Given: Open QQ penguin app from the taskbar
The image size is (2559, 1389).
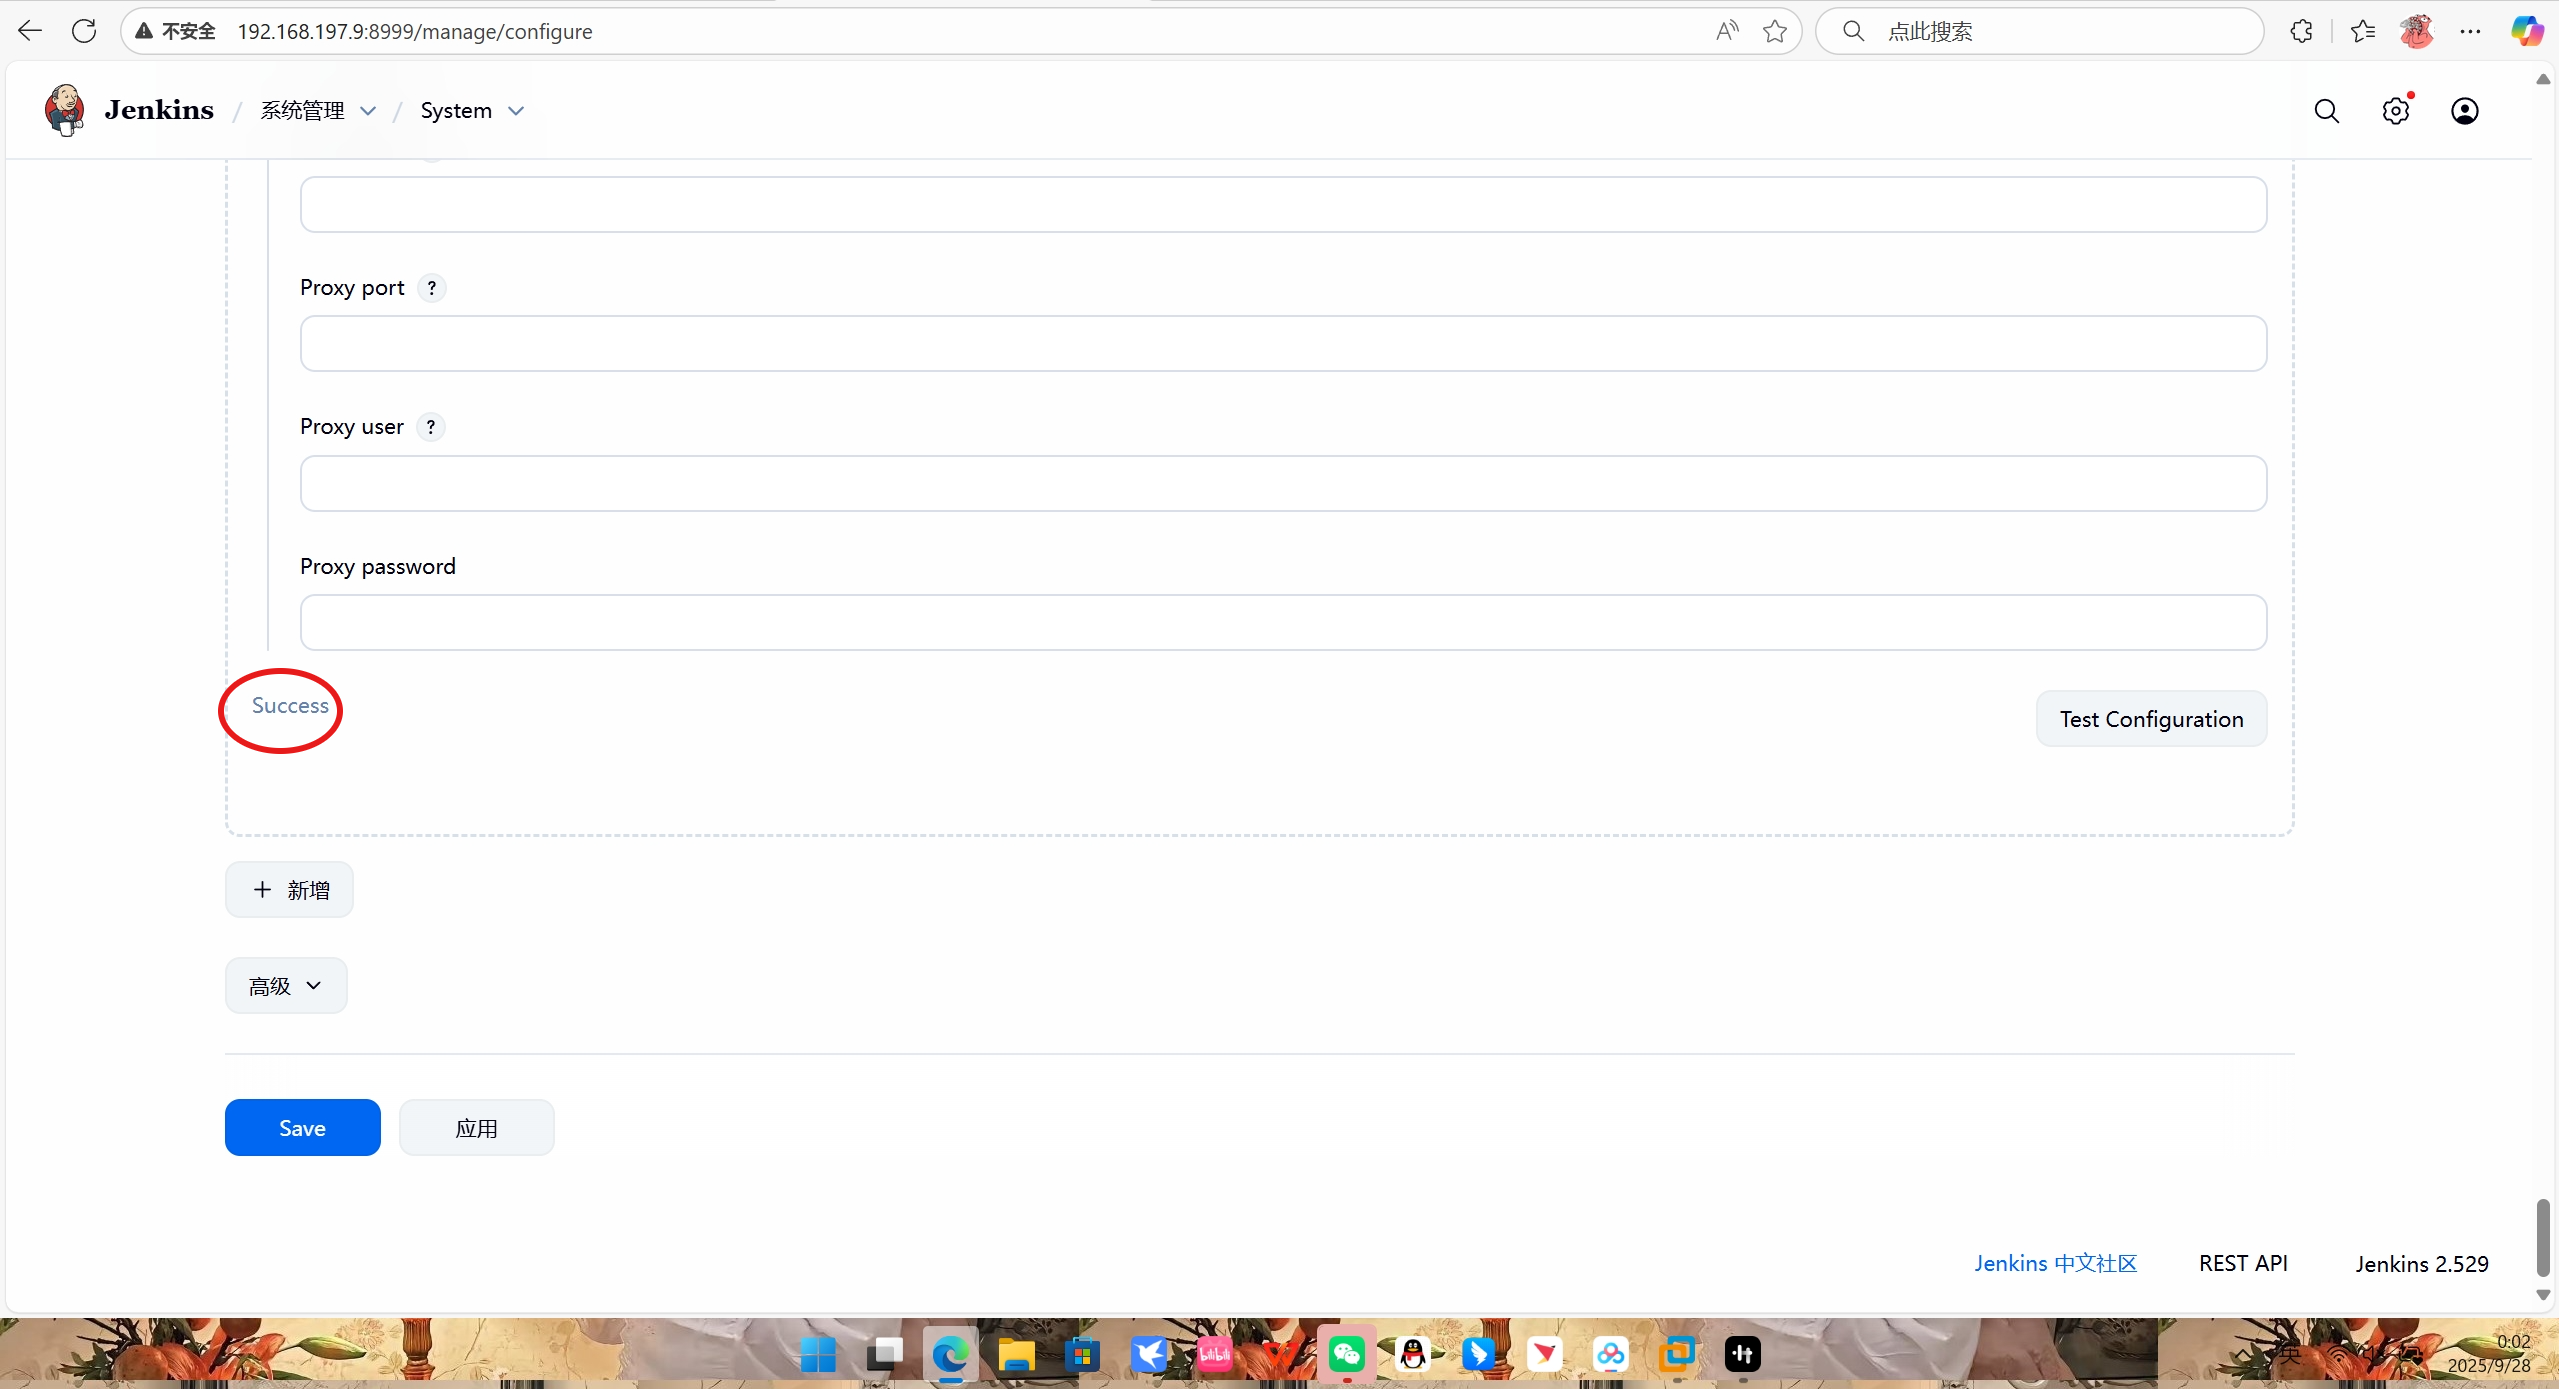Looking at the screenshot, I should (x=1412, y=1354).
